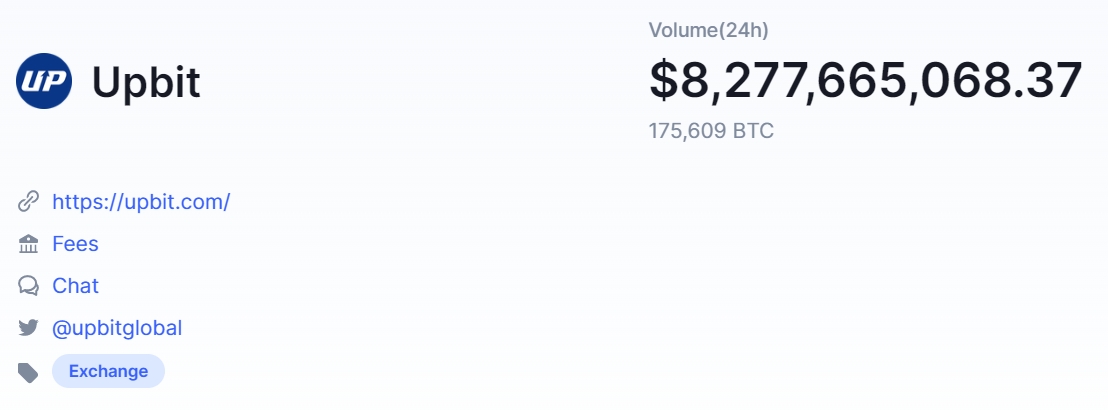Click the gray tag icon
1108x410 pixels.
(28, 372)
